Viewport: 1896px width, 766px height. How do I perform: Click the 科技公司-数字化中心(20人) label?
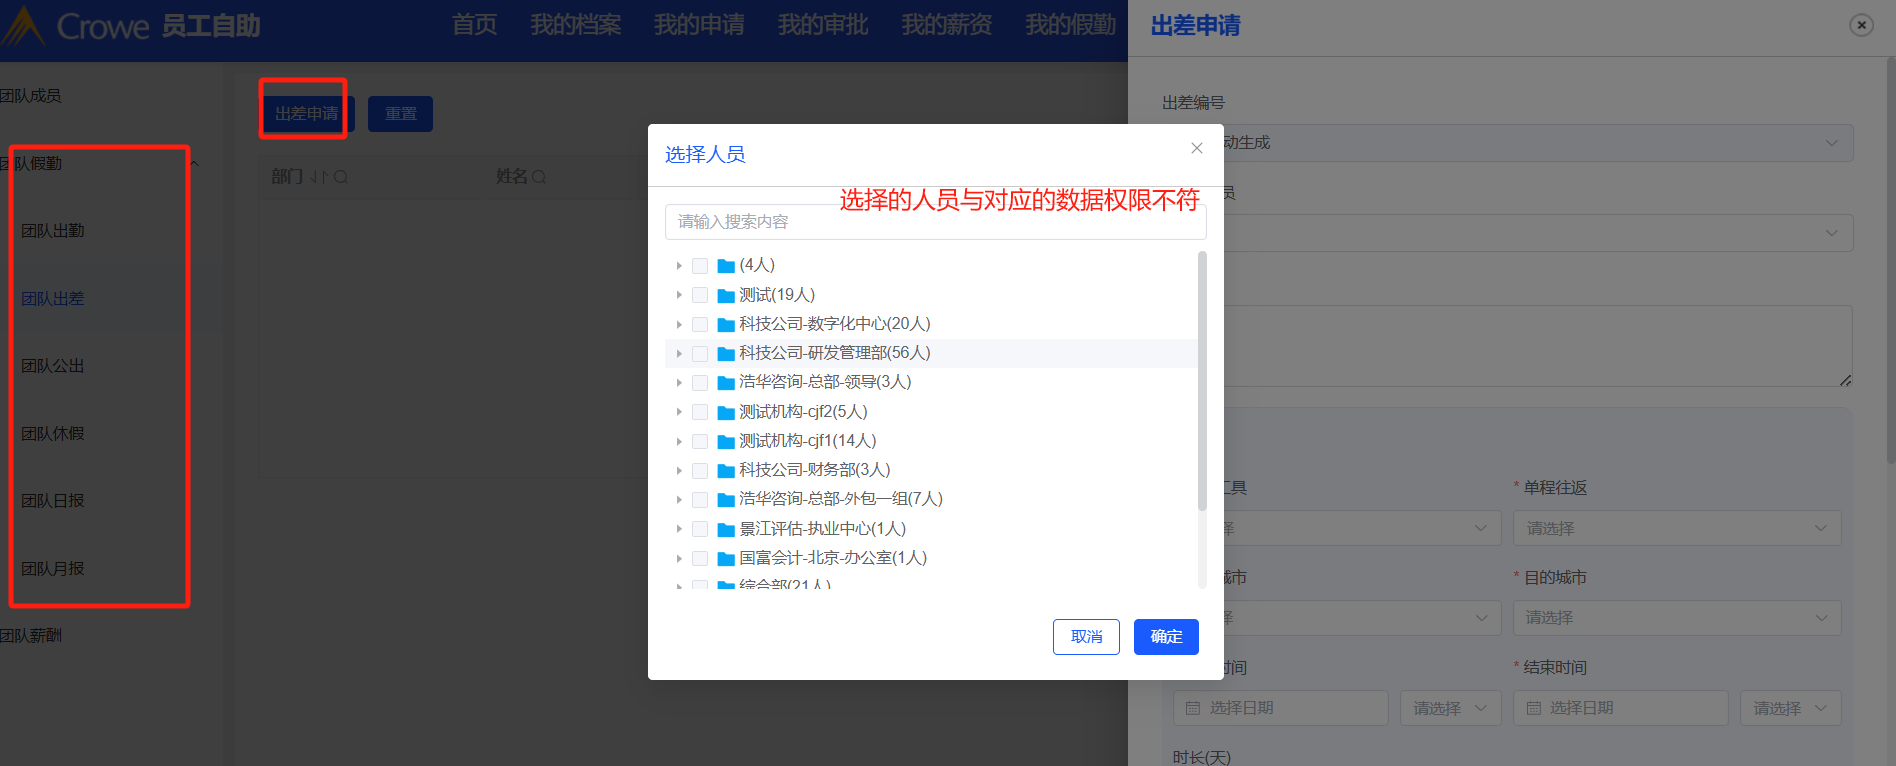tap(835, 324)
